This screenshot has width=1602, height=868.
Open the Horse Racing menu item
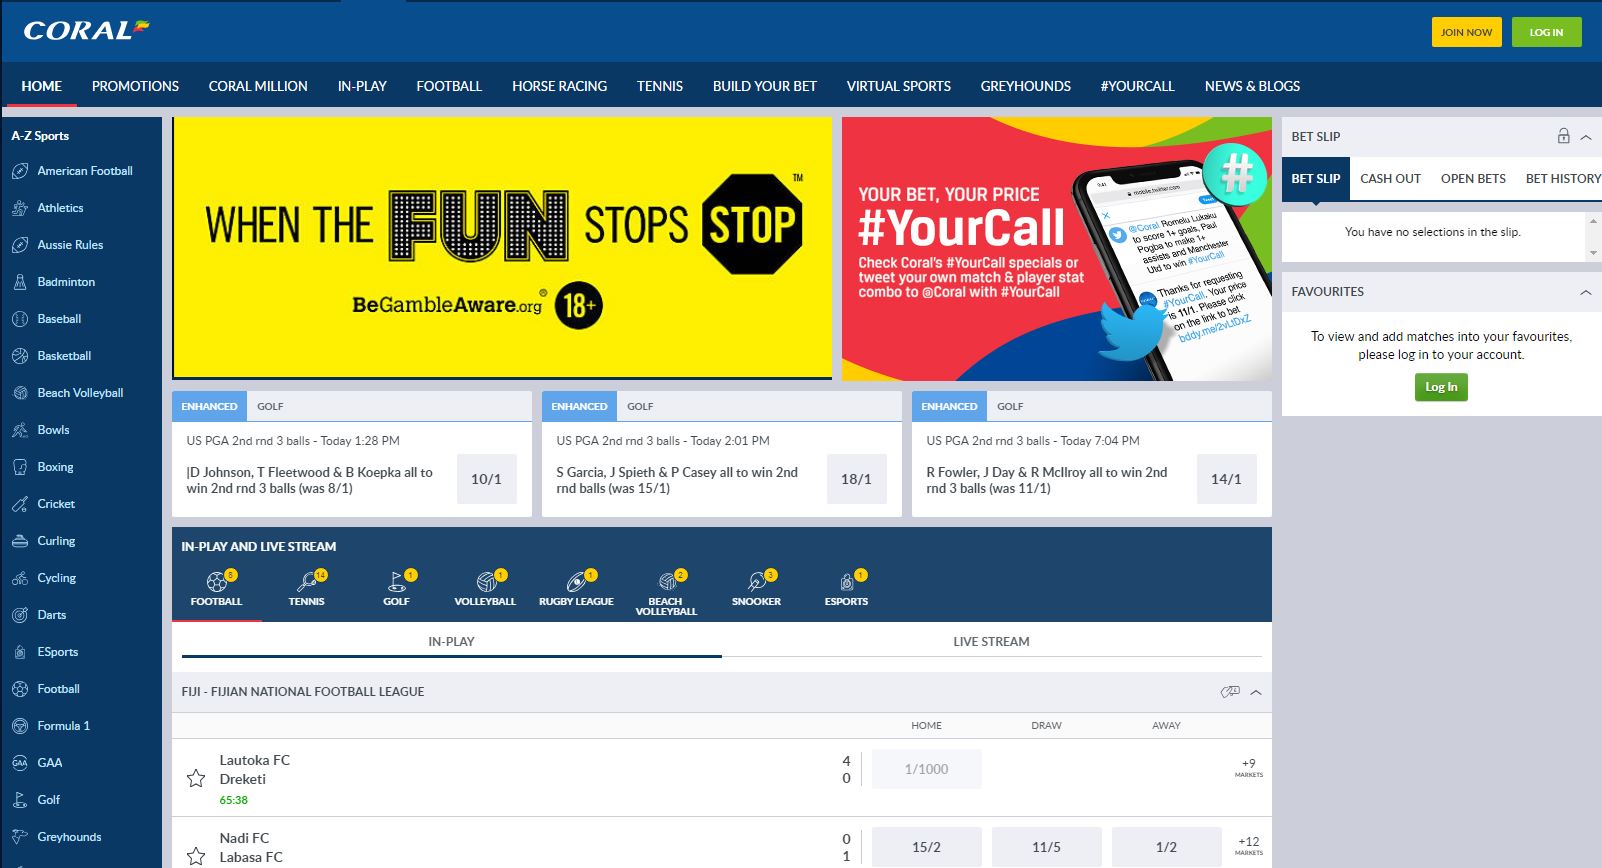click(559, 86)
